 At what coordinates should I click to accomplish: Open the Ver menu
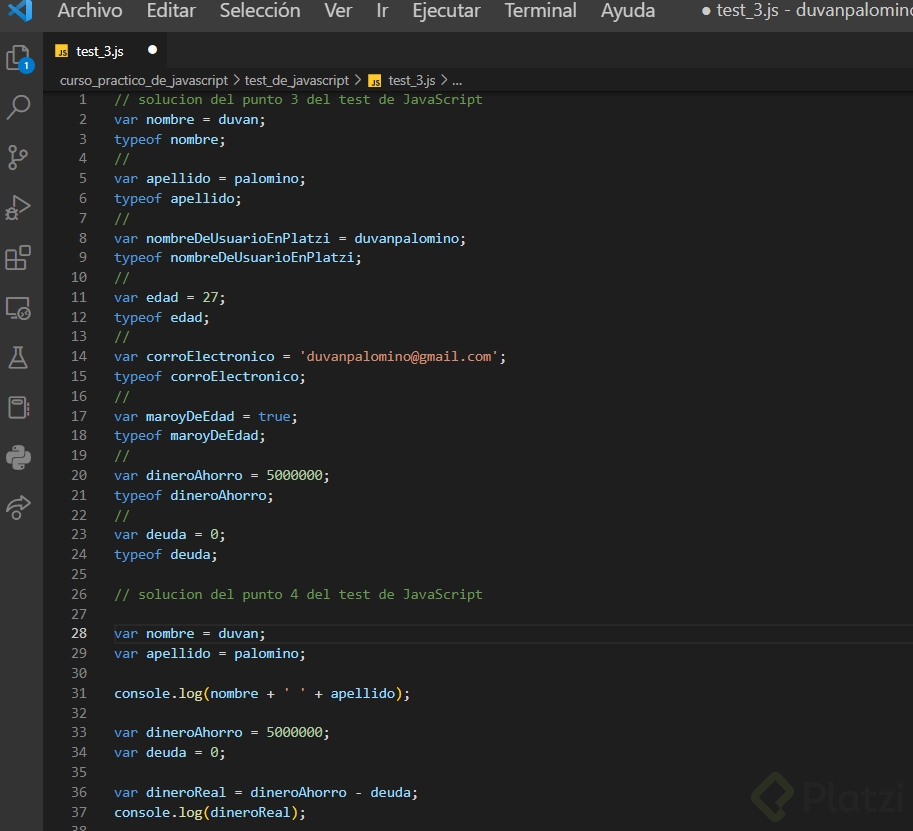(338, 10)
